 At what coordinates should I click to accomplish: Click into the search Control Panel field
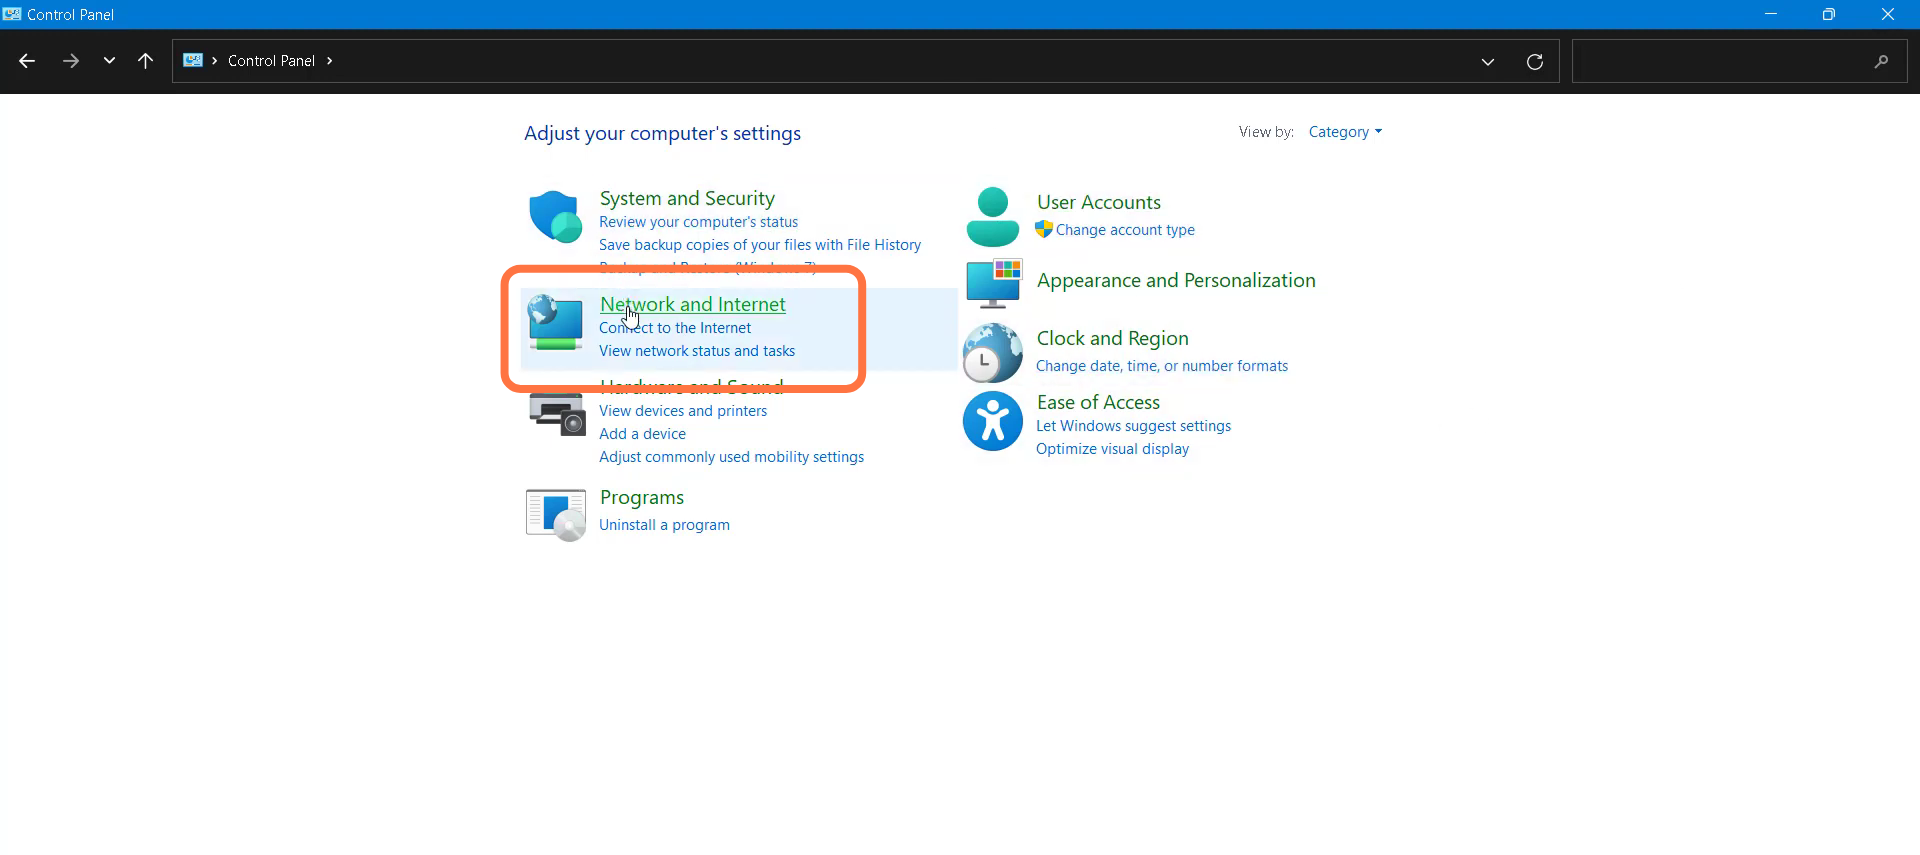(1740, 61)
